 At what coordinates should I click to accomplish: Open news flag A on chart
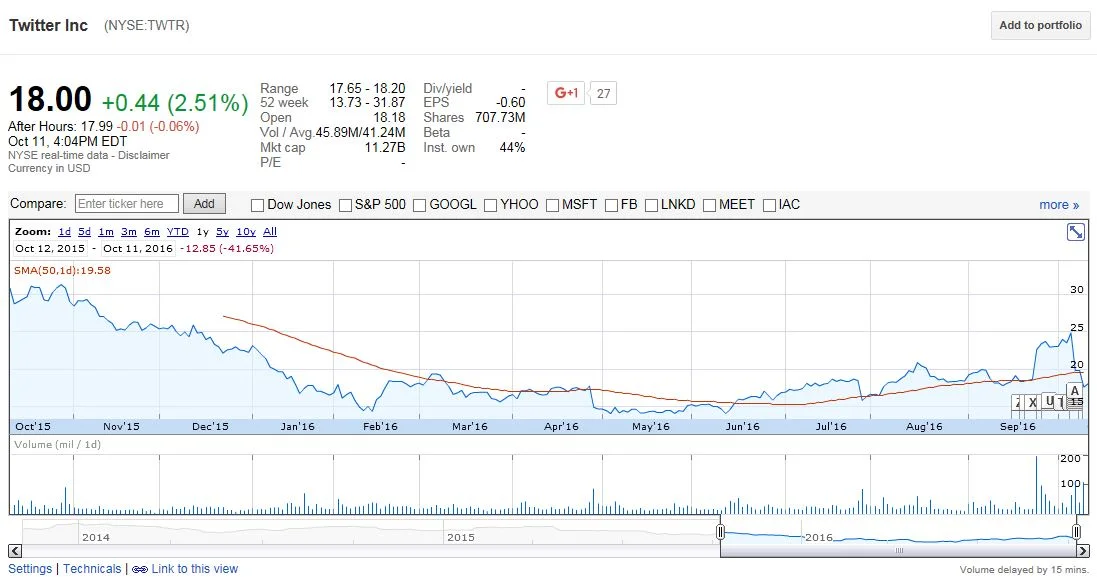pyautogui.click(x=1075, y=391)
